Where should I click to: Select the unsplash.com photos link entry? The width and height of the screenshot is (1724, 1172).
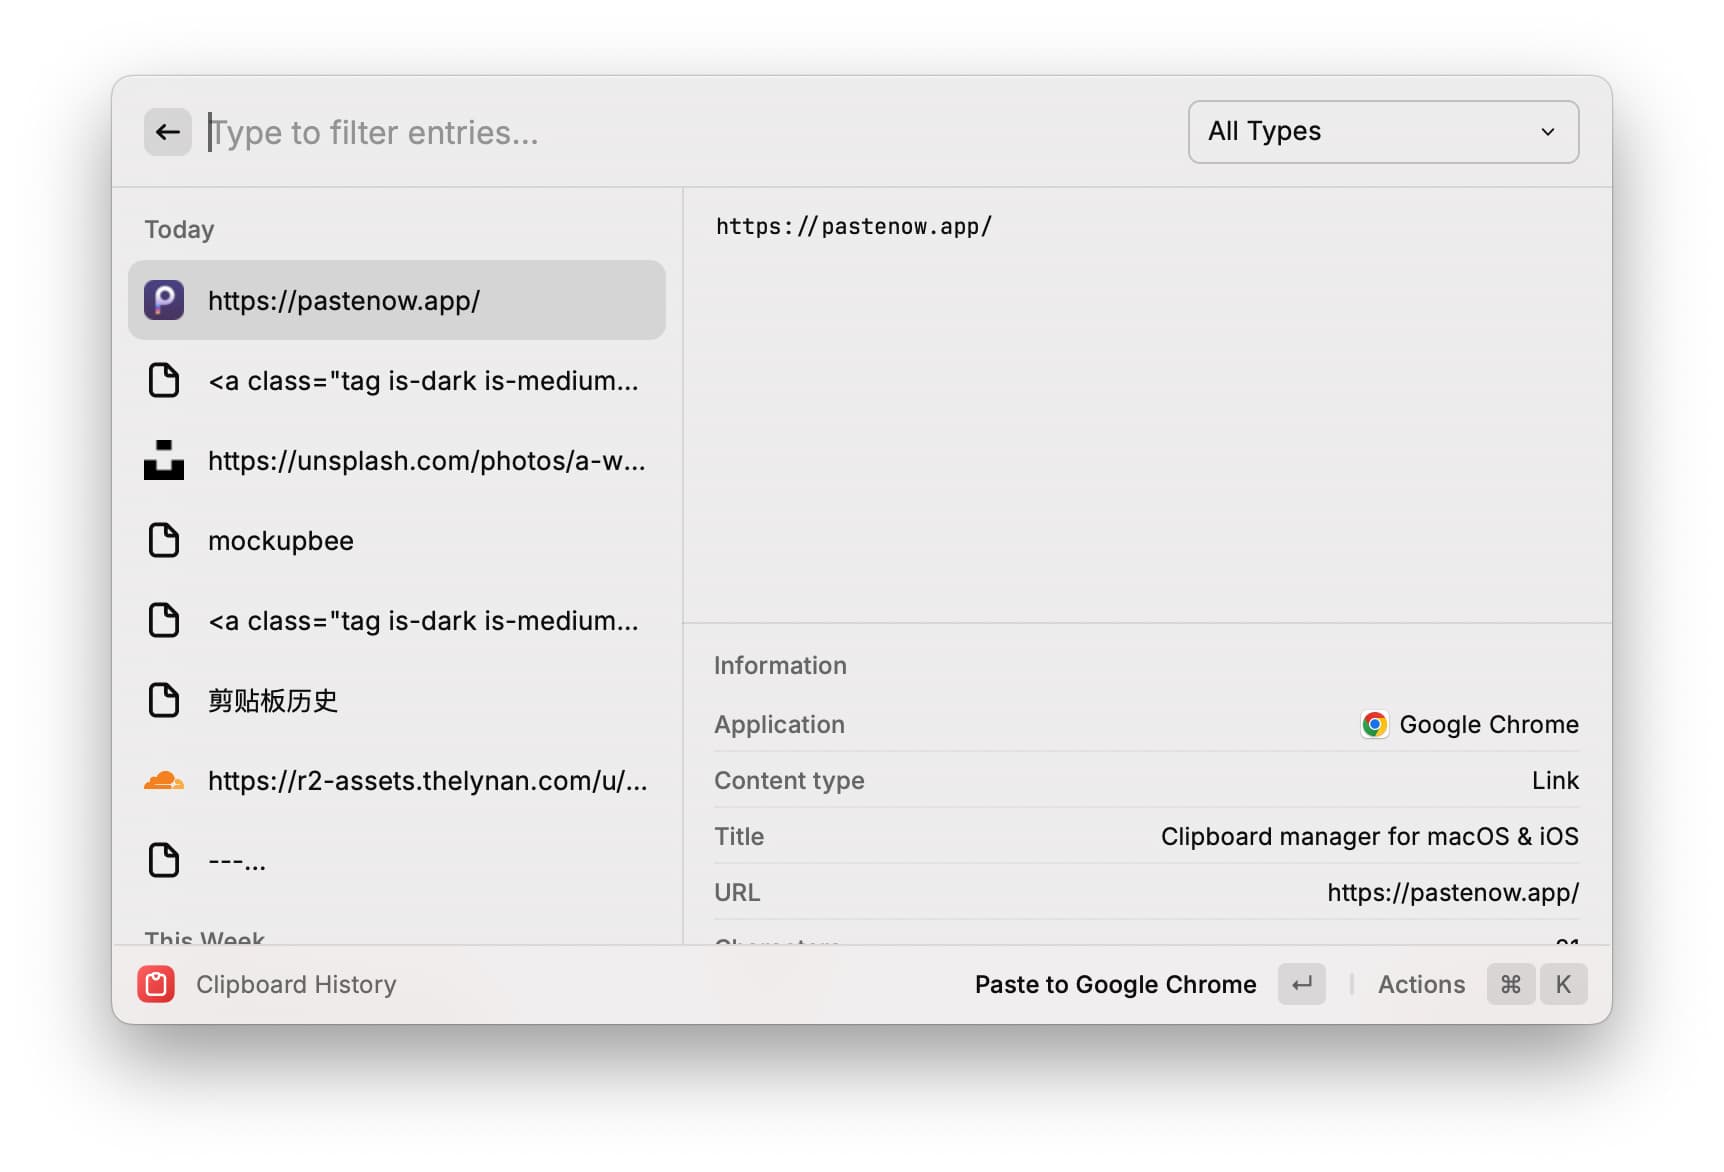pyautogui.click(x=426, y=460)
